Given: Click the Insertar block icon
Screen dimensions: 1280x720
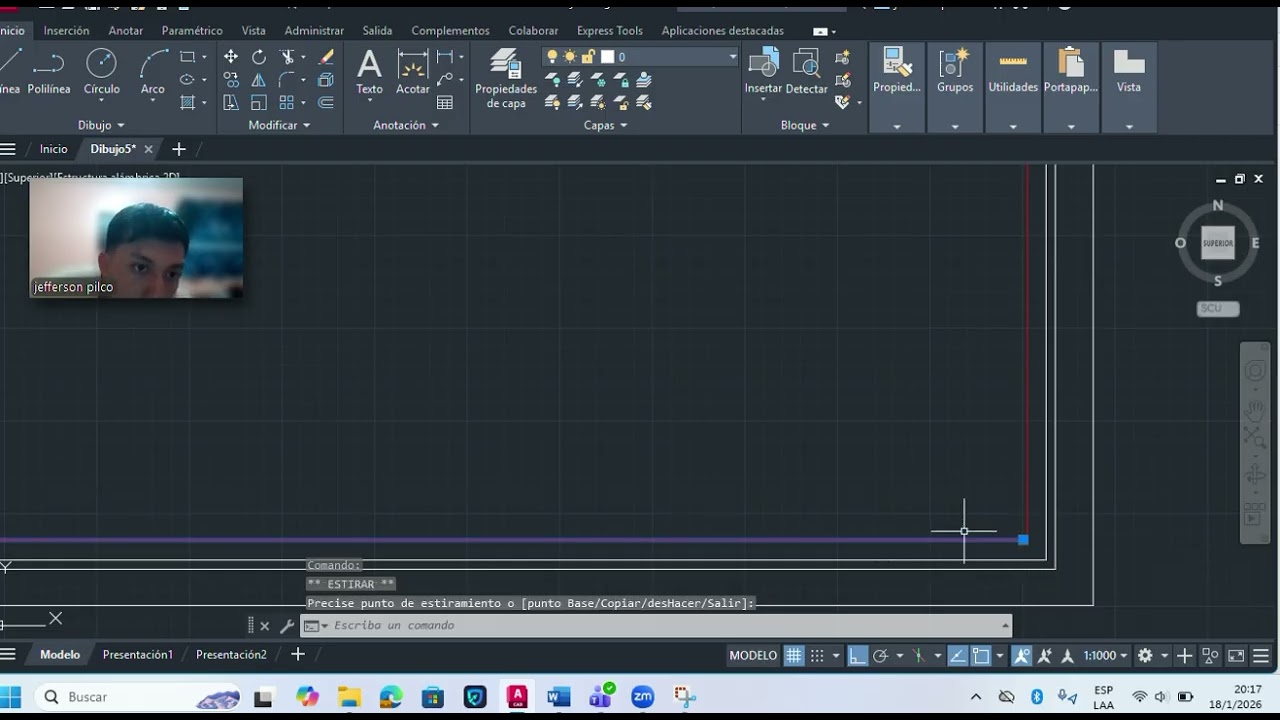Looking at the screenshot, I should tap(763, 72).
